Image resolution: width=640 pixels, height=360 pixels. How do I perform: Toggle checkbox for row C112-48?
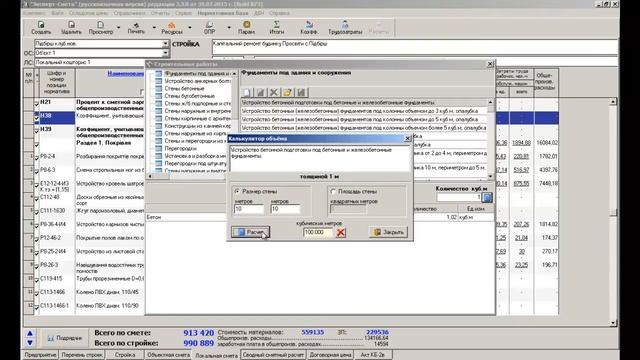(x=37, y=199)
